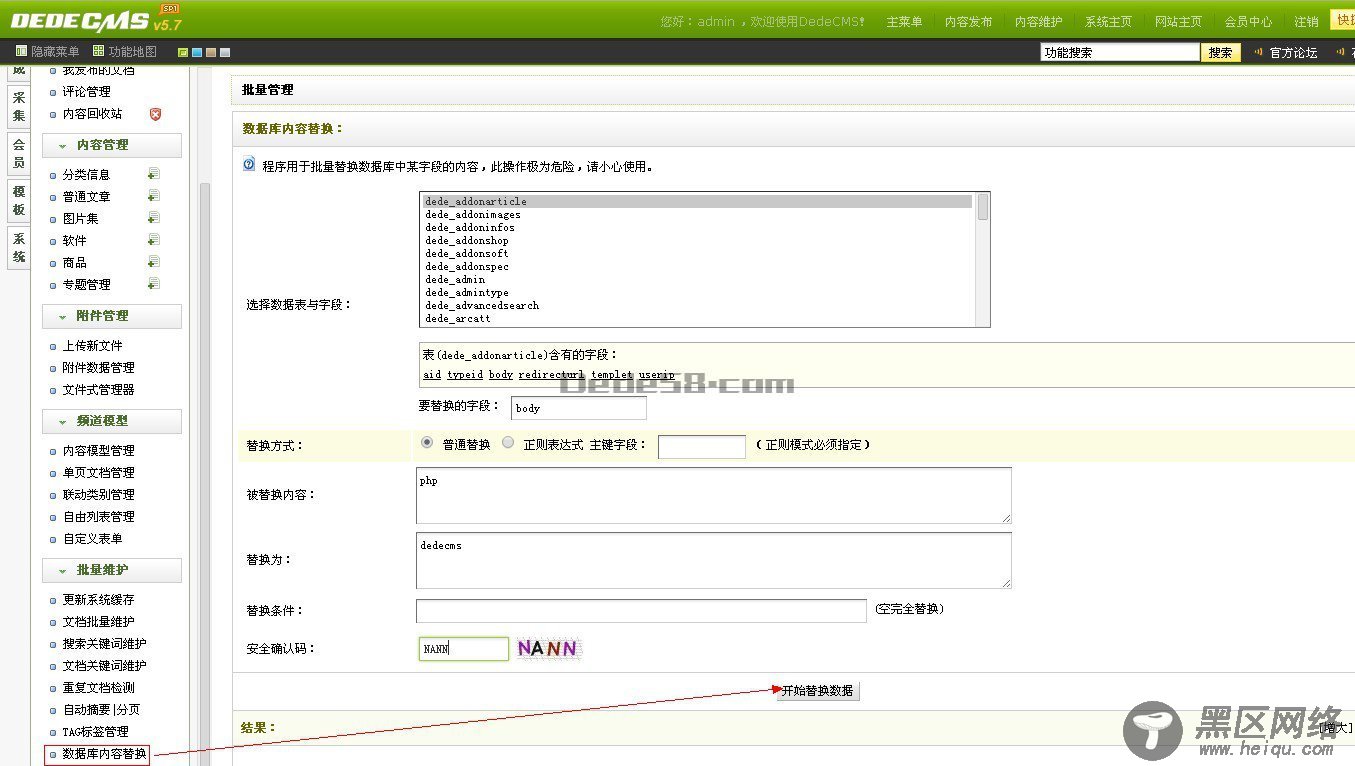
Task: Open 内容维护 in top navigation
Action: pos(1039,22)
